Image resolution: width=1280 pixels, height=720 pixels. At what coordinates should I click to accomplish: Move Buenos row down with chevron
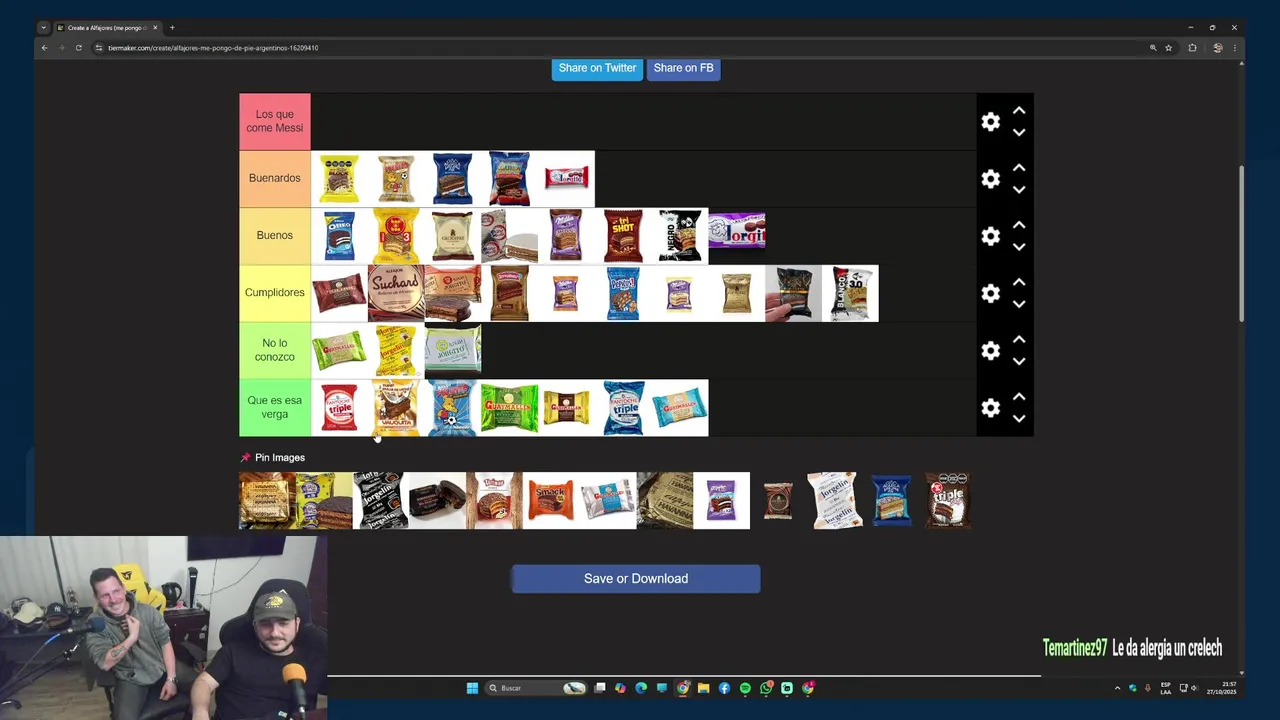[x=1018, y=246]
